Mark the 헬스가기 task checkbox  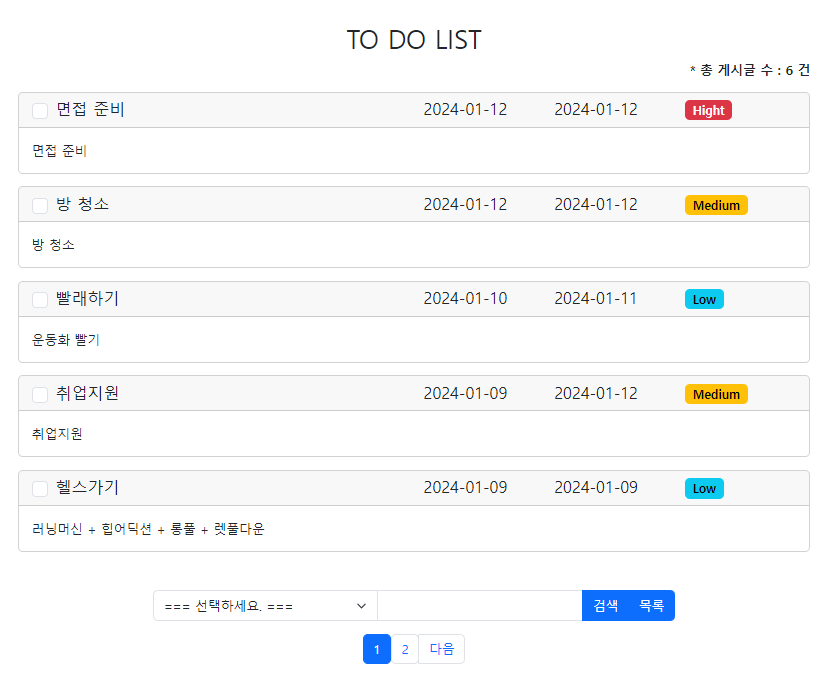pyautogui.click(x=40, y=488)
